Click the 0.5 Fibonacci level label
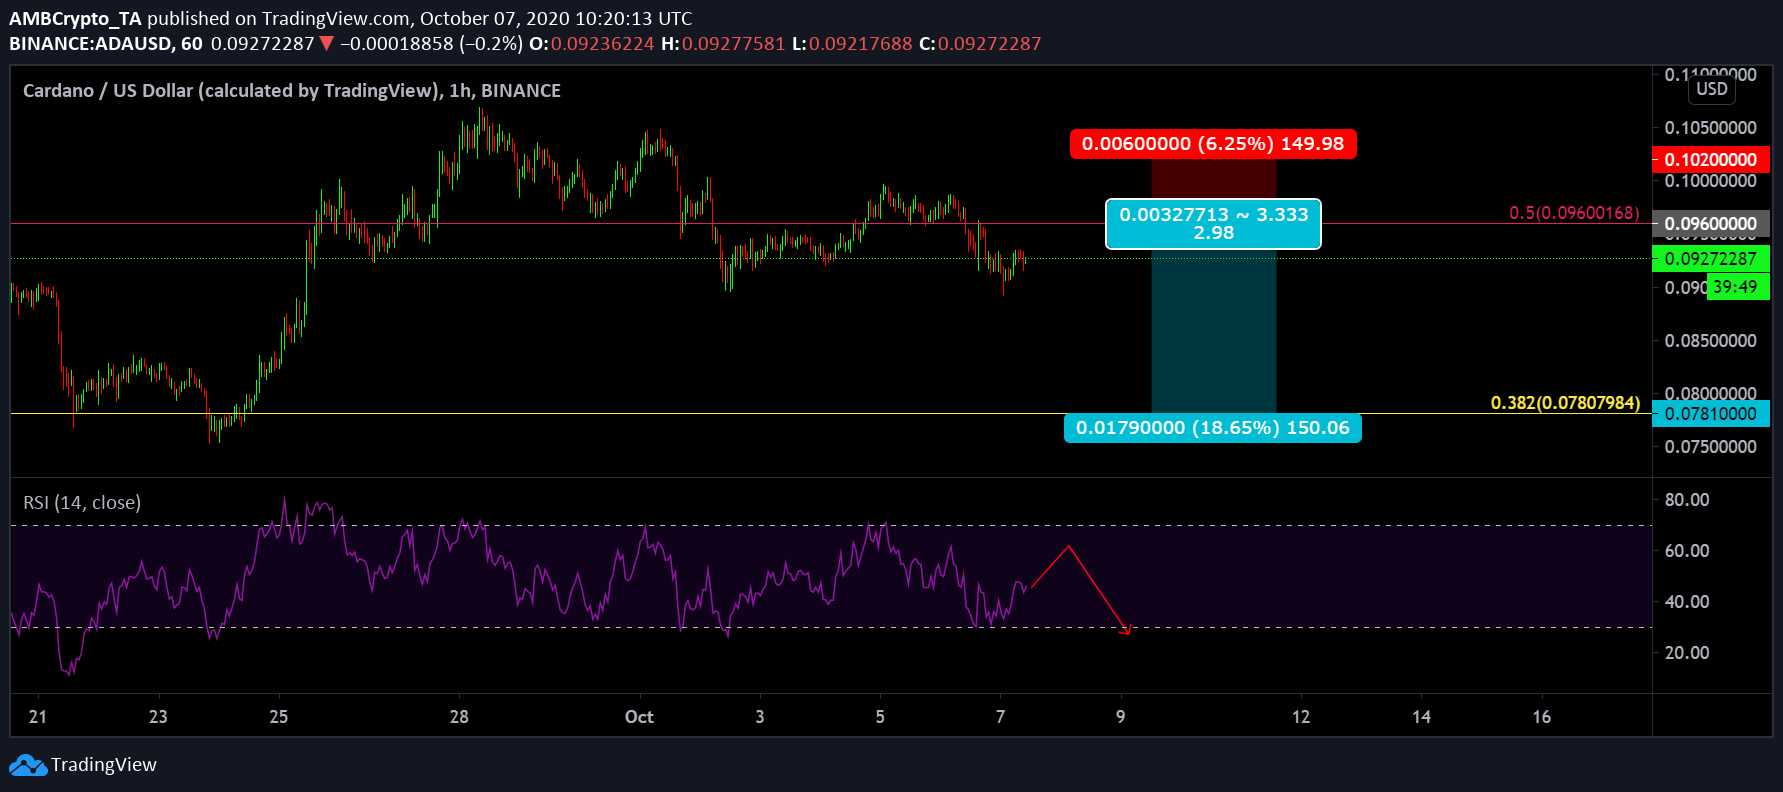The width and height of the screenshot is (1783, 792). tap(1573, 213)
